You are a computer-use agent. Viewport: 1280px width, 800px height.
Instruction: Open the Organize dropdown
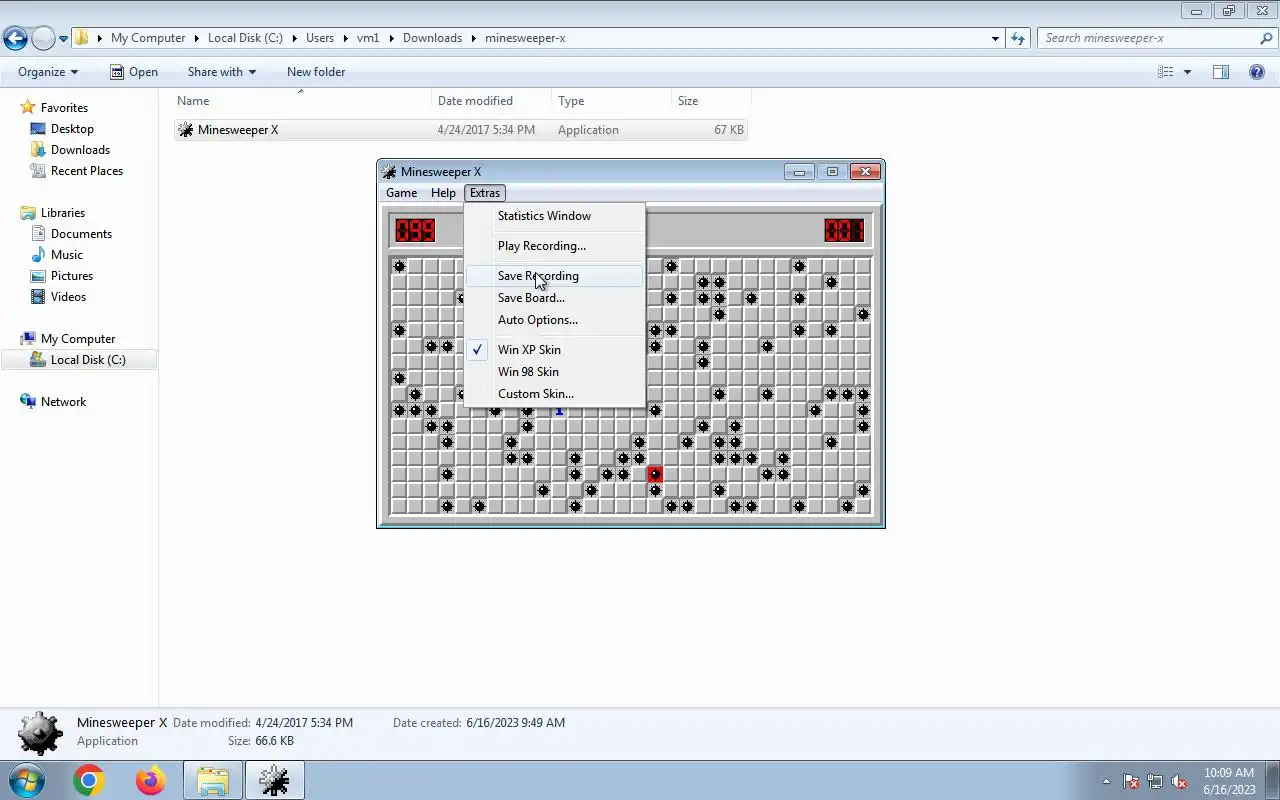point(48,72)
